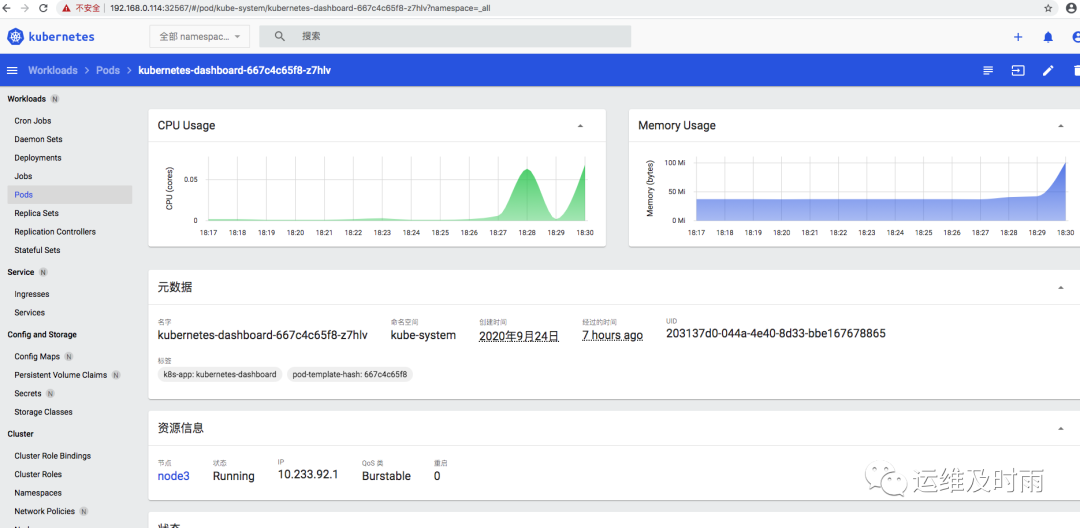Click the Burstable QoS value
Screen dimensions: 1080x528
pos(386,476)
